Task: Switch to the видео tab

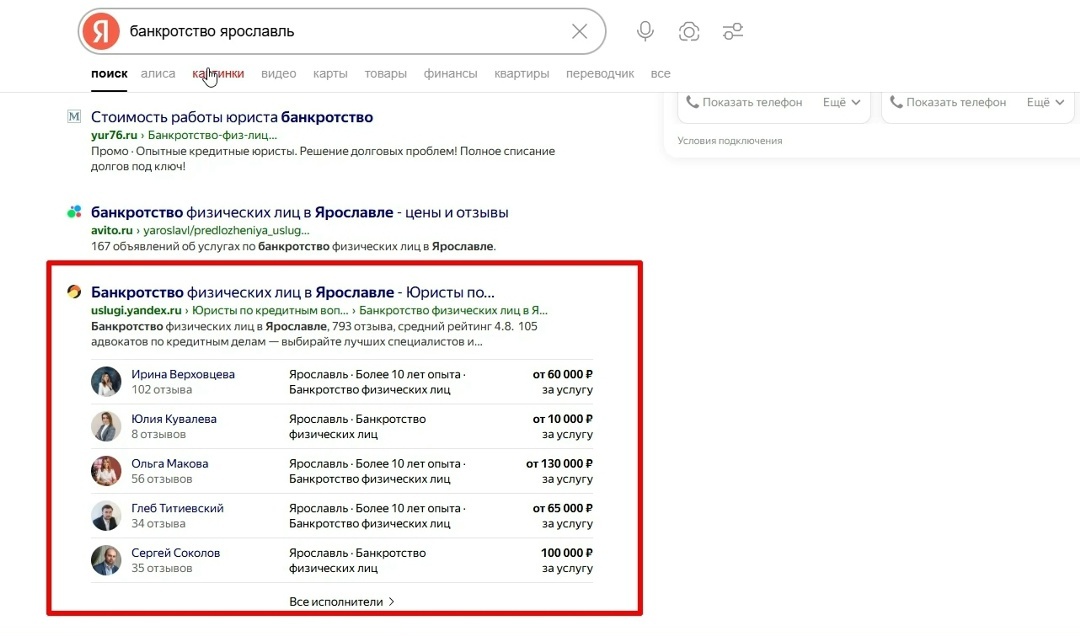Action: click(278, 73)
